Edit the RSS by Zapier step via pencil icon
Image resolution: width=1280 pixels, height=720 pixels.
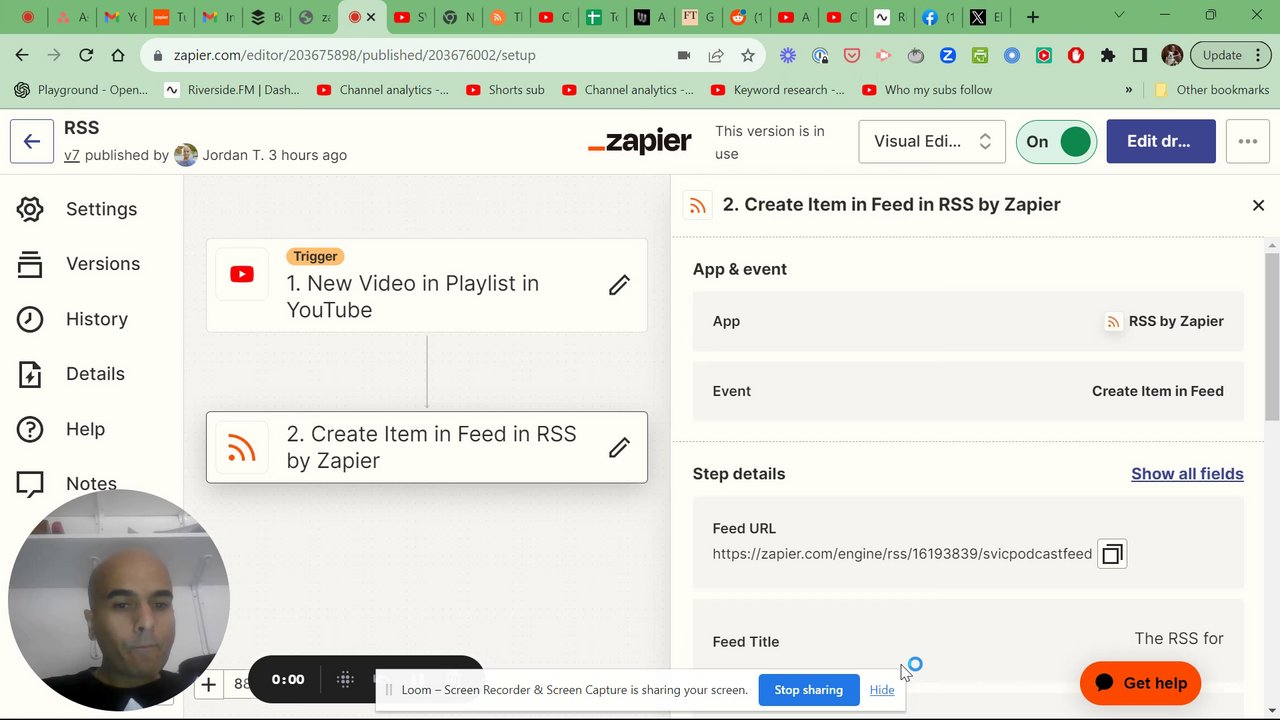pos(619,447)
